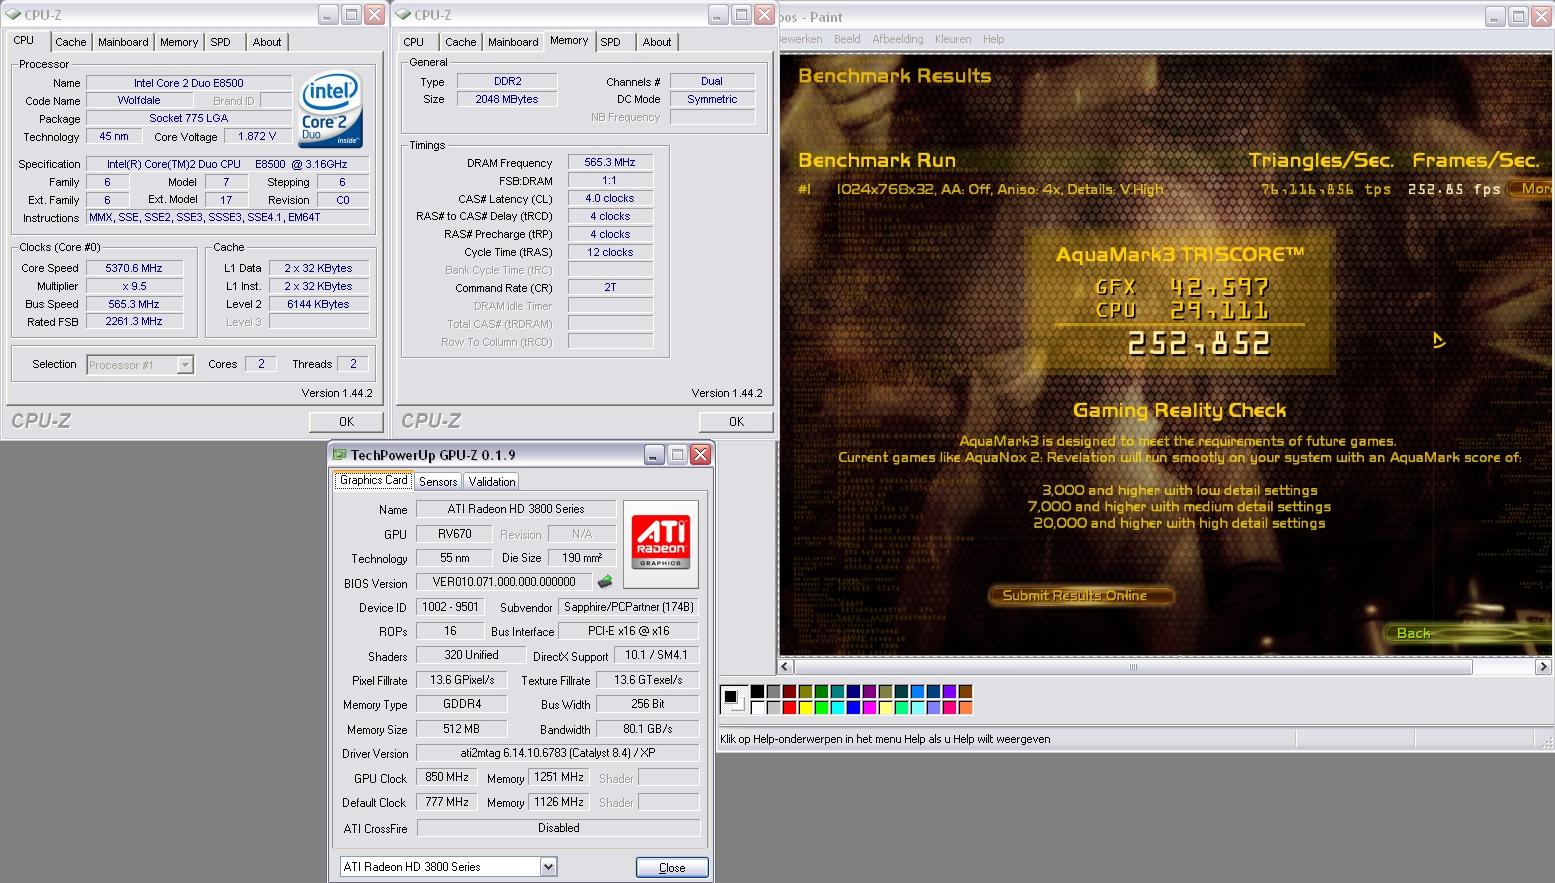
Task: Pick the dark gray color swatch
Action: 773,691
